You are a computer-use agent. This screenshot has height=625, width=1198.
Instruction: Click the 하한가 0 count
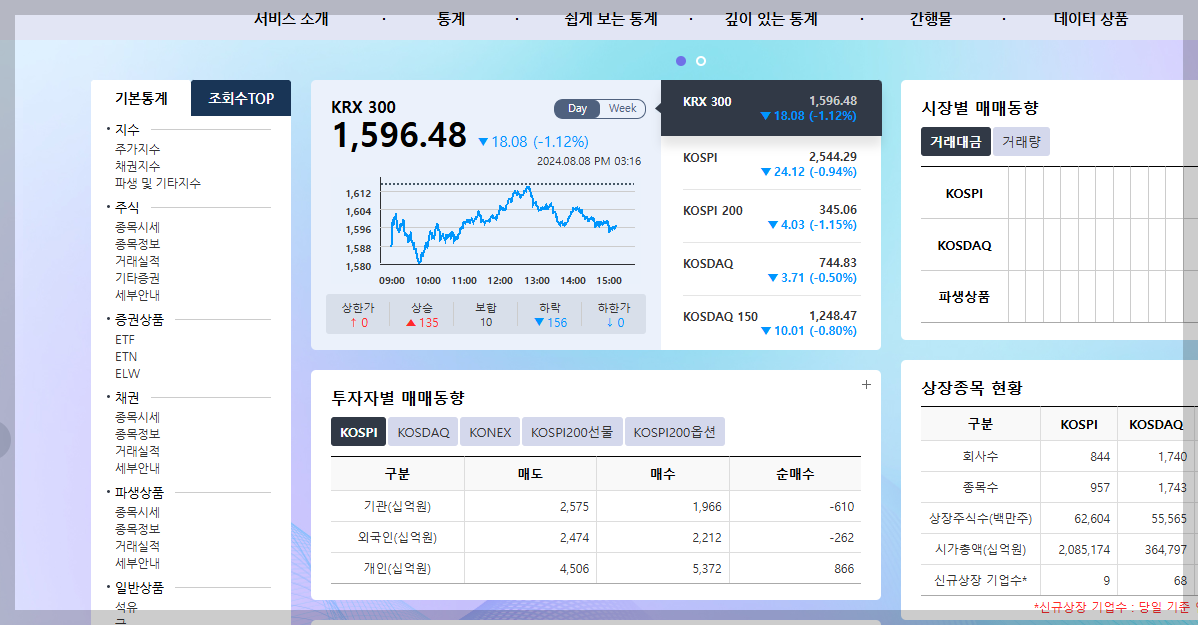click(x=614, y=322)
